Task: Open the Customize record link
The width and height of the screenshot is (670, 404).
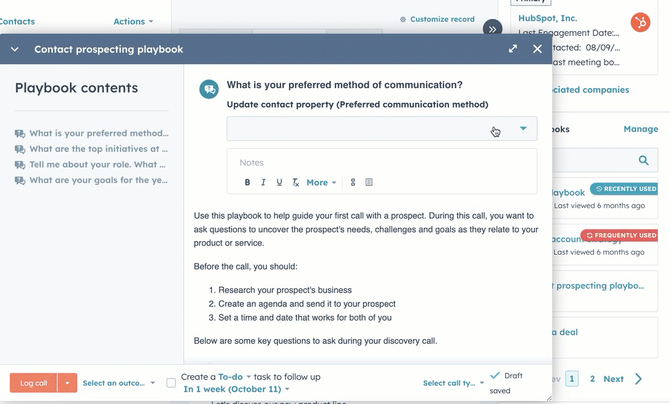Action: 435,19
